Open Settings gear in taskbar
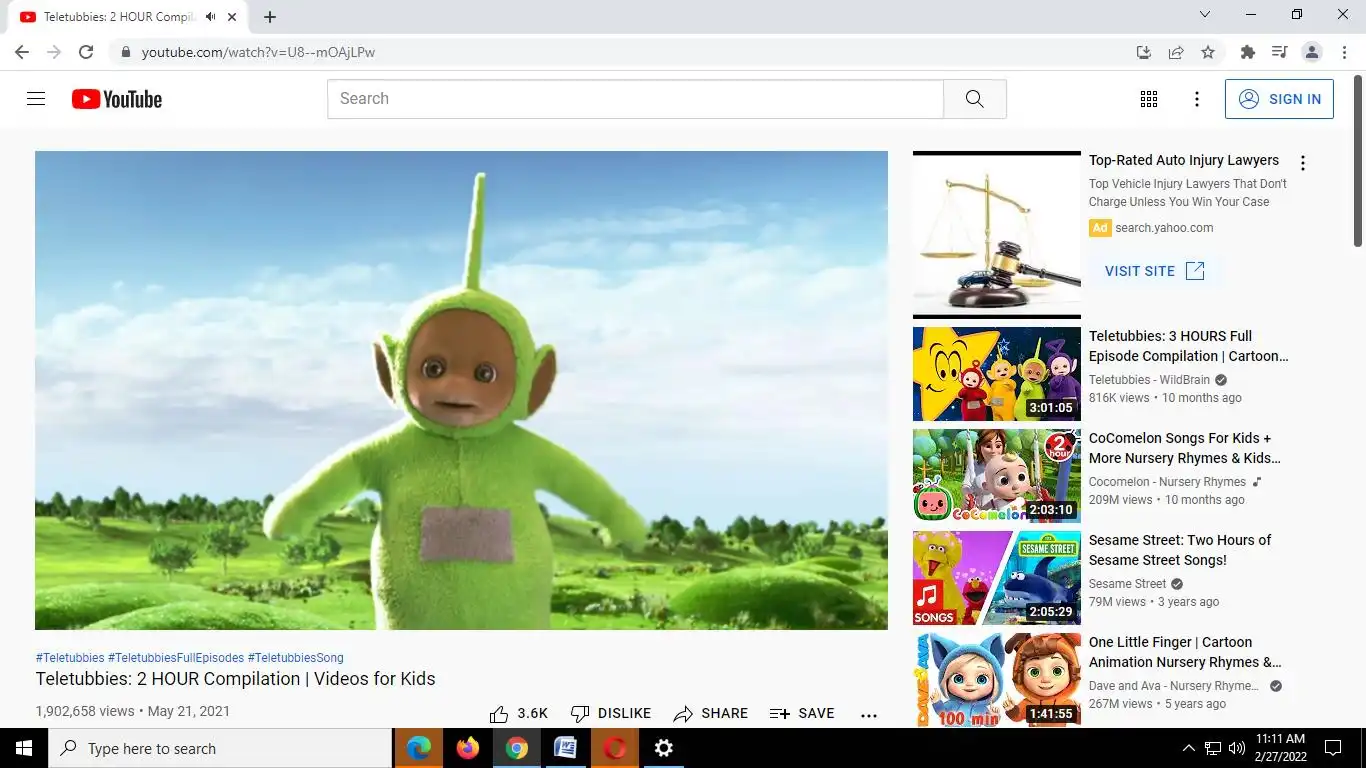Screen dimensions: 1366x768 (664, 748)
